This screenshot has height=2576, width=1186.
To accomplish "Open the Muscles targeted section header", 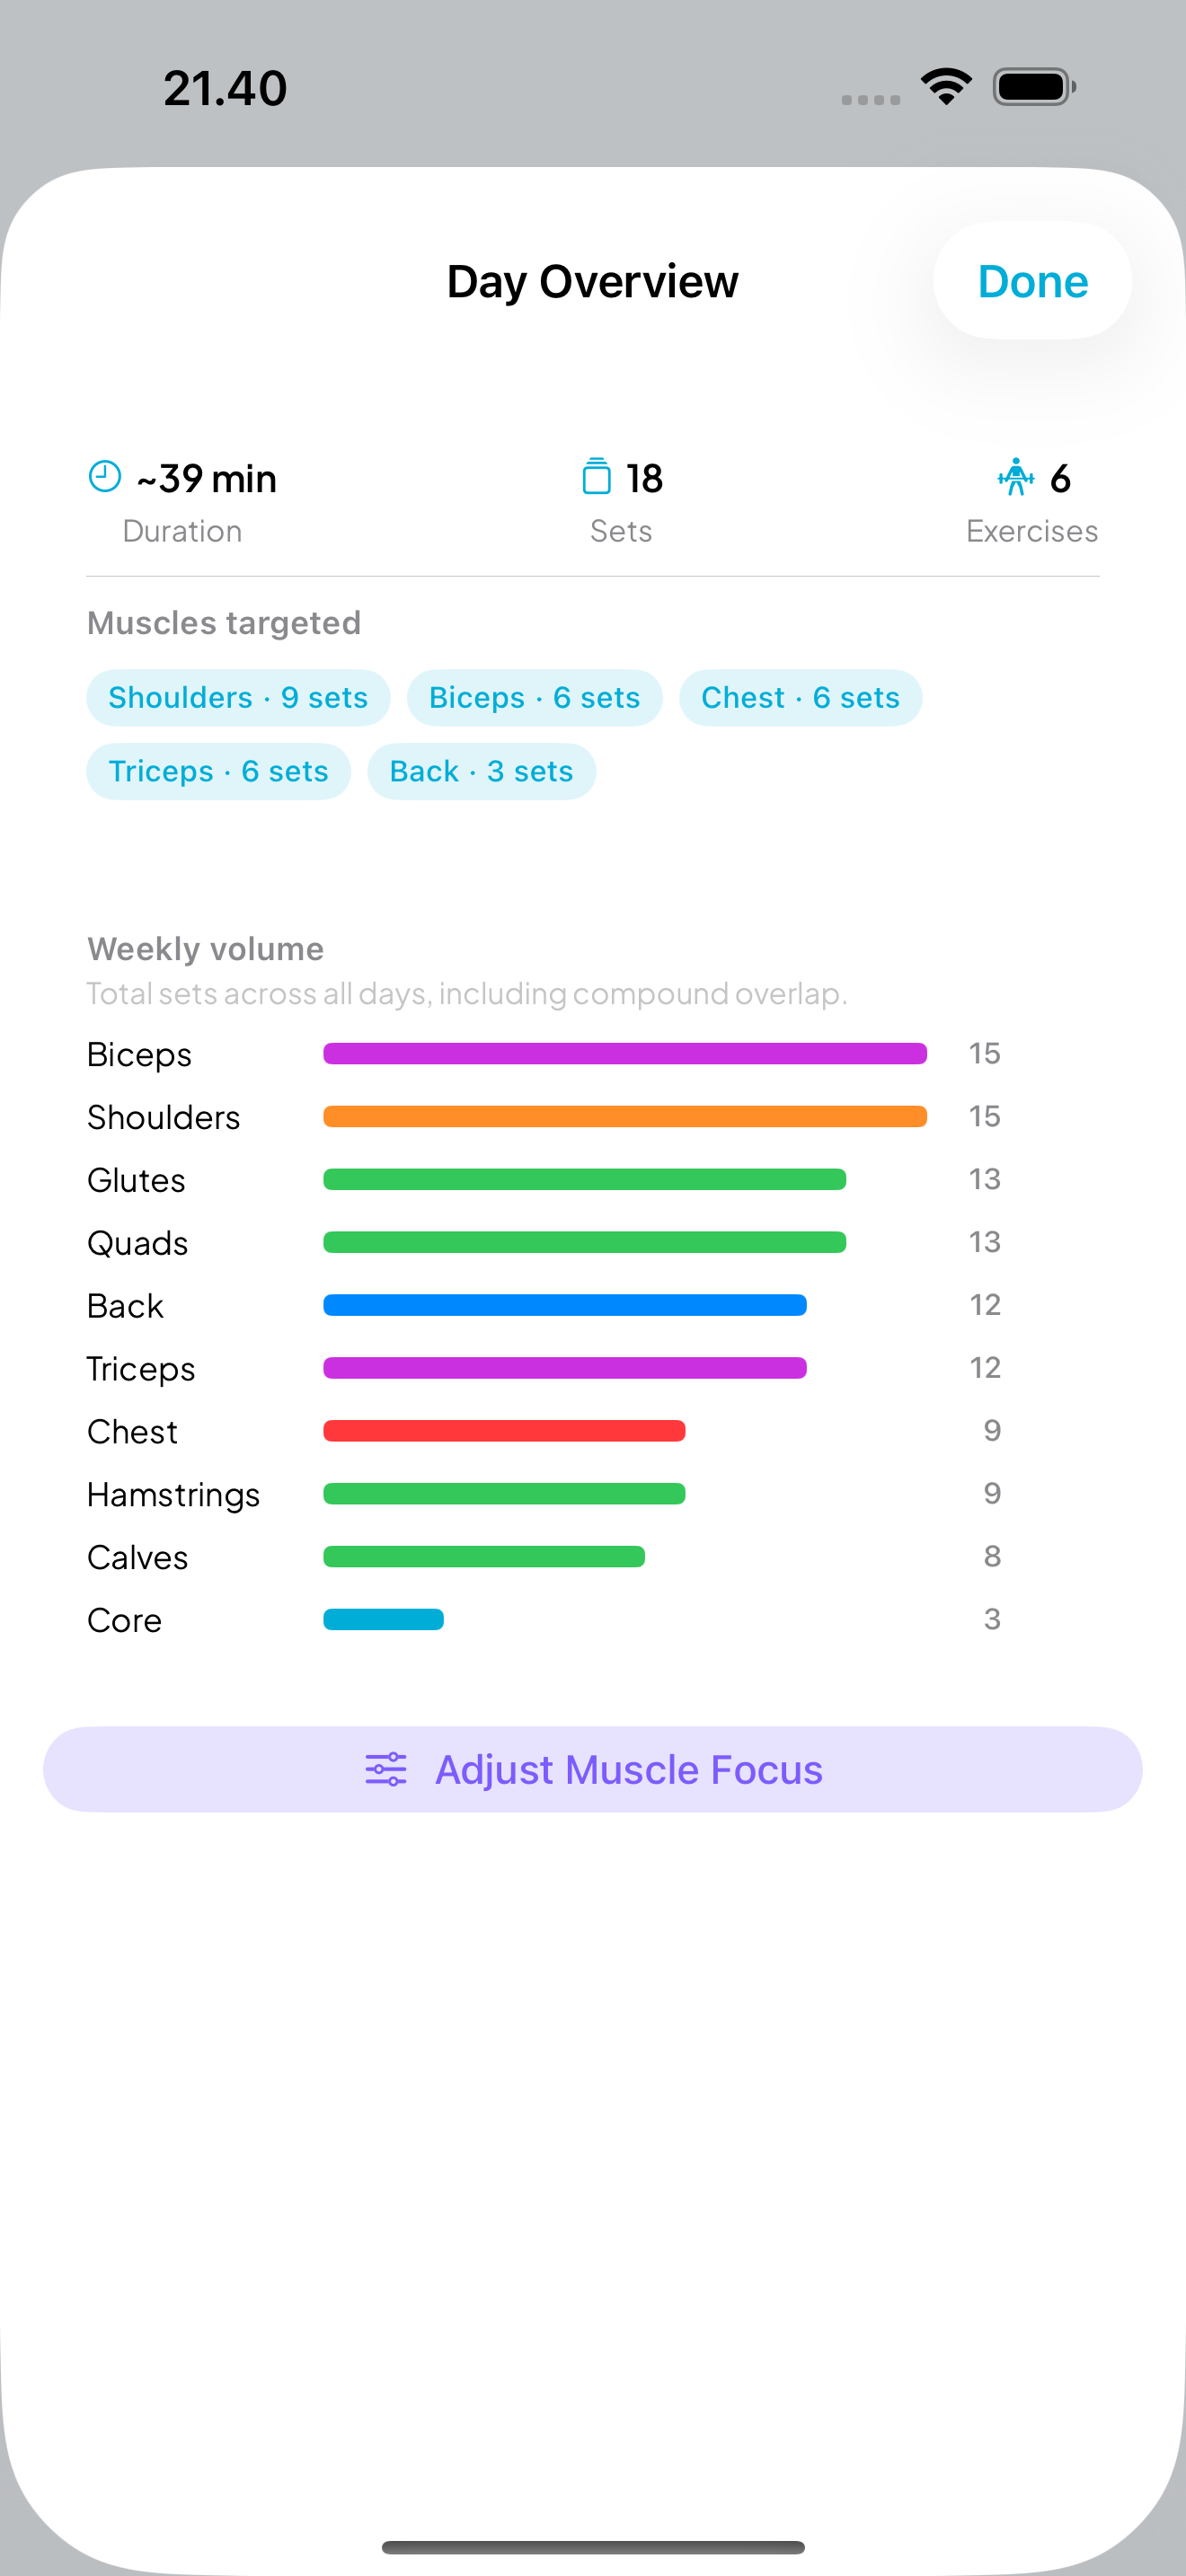I will 224,622.
